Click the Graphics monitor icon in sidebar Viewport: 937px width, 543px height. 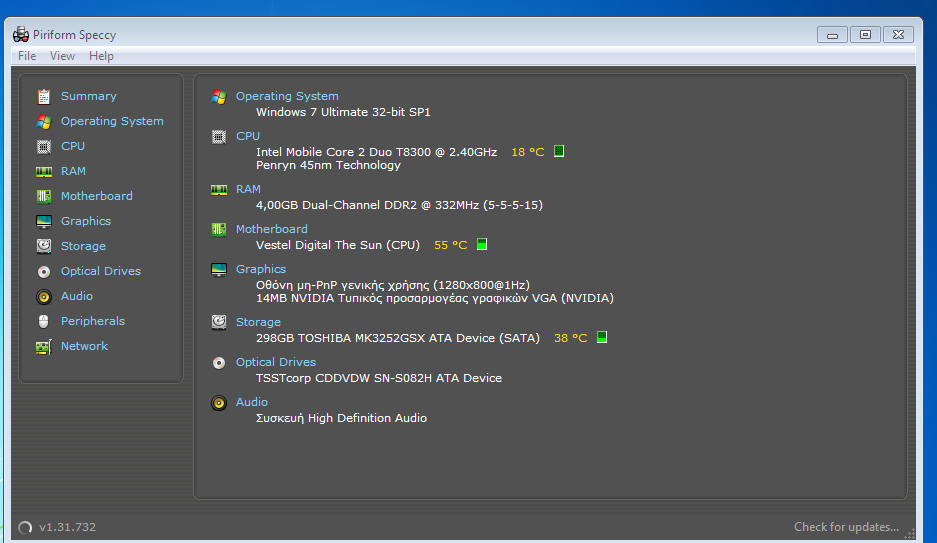[44, 222]
